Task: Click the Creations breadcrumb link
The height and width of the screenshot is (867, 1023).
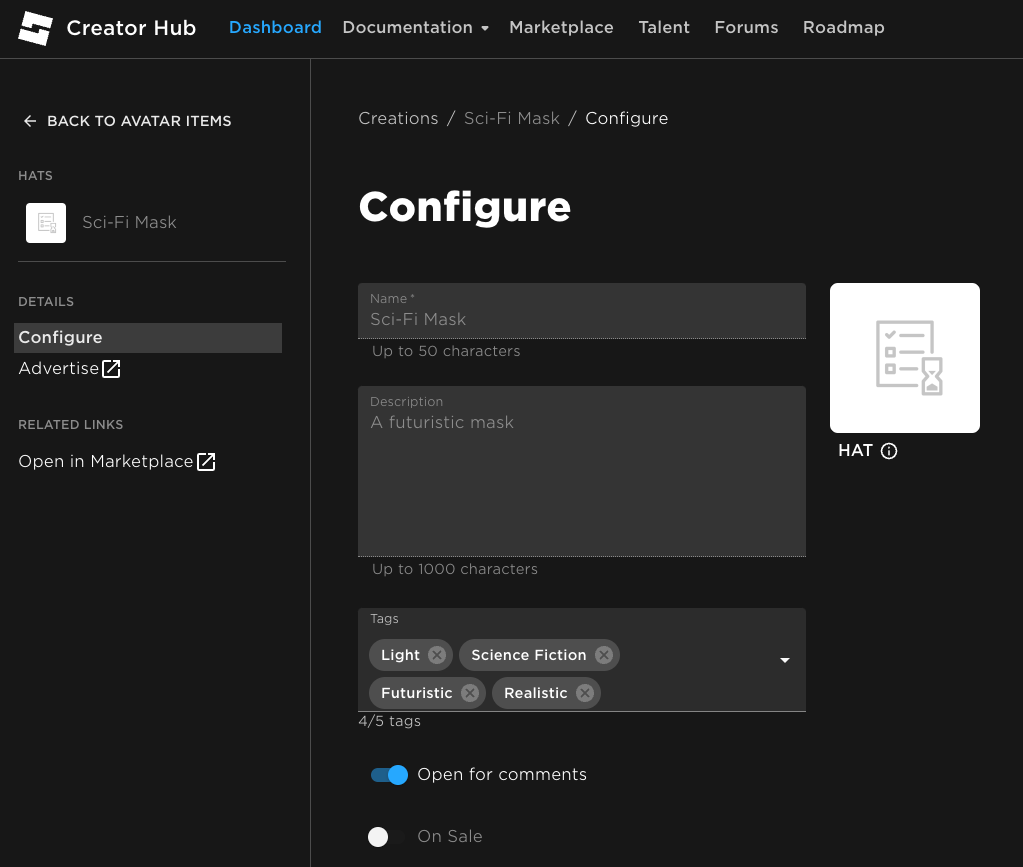Action: pos(398,119)
